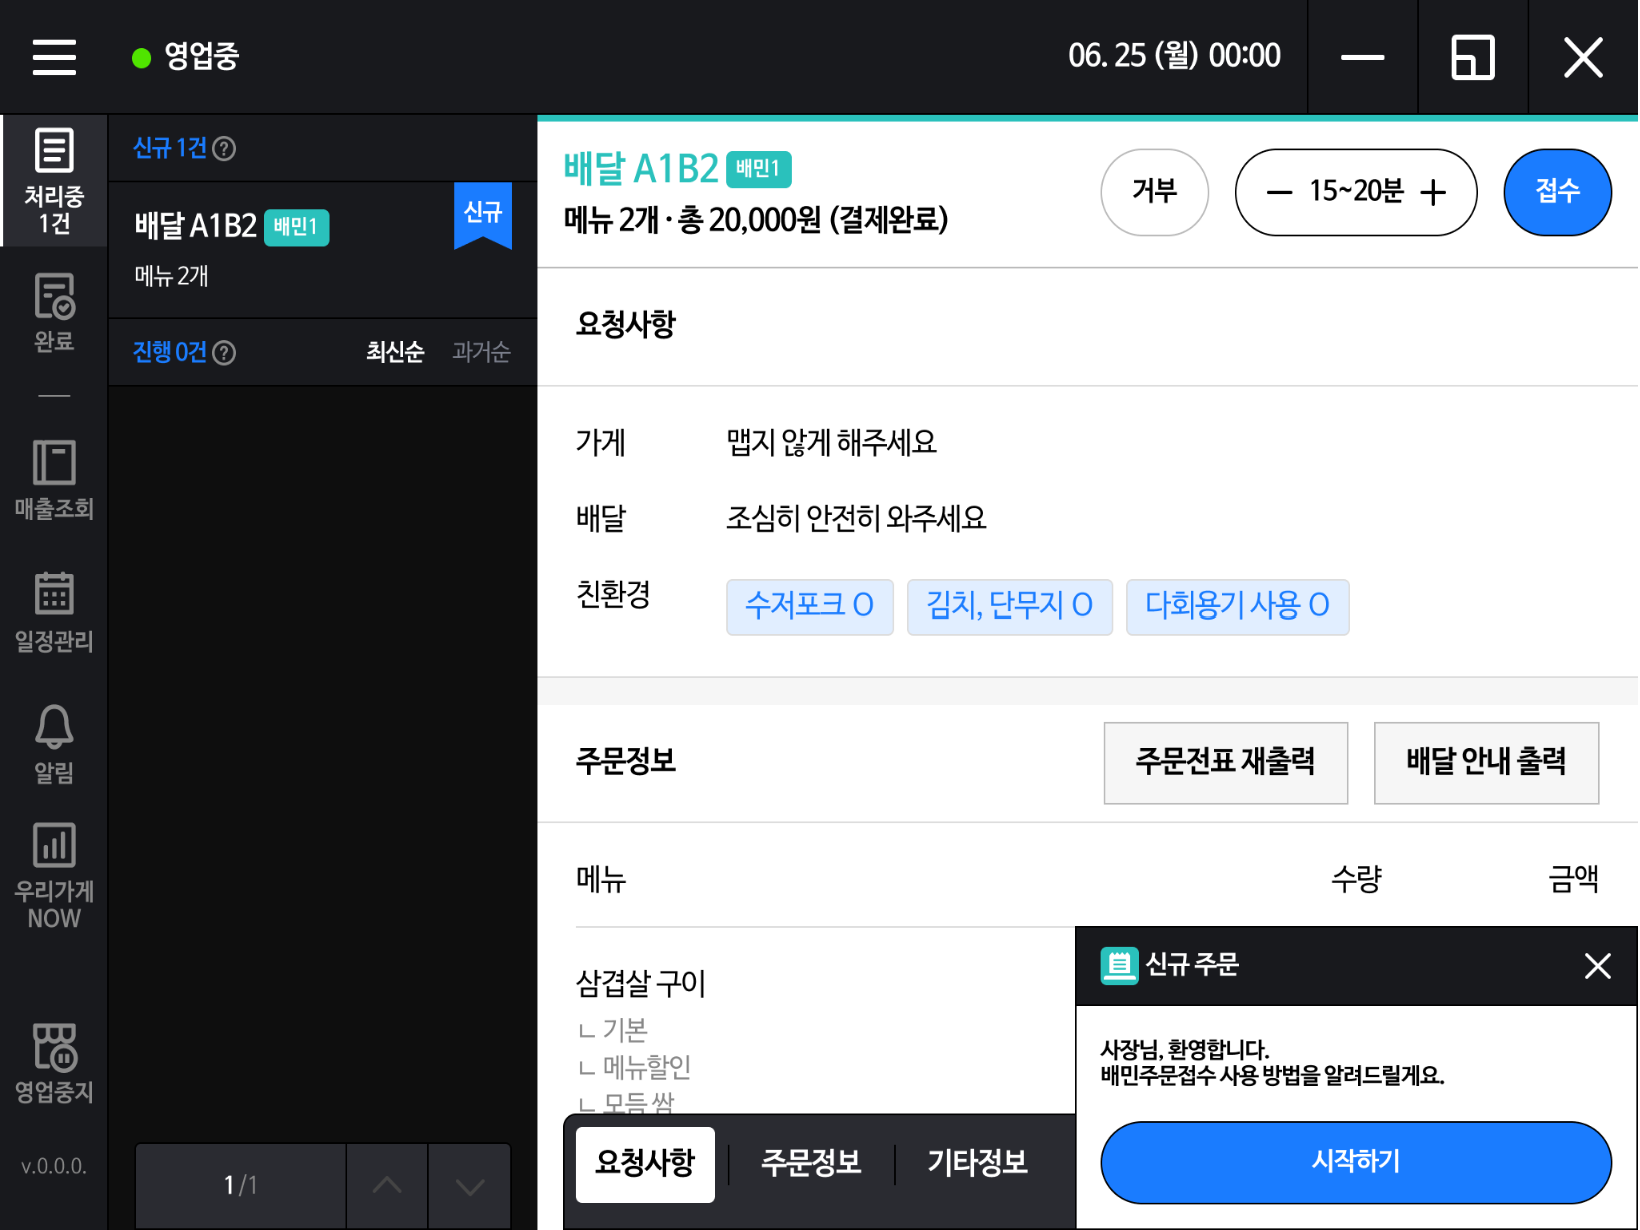Click 시작하기 in the popup

click(x=1356, y=1162)
